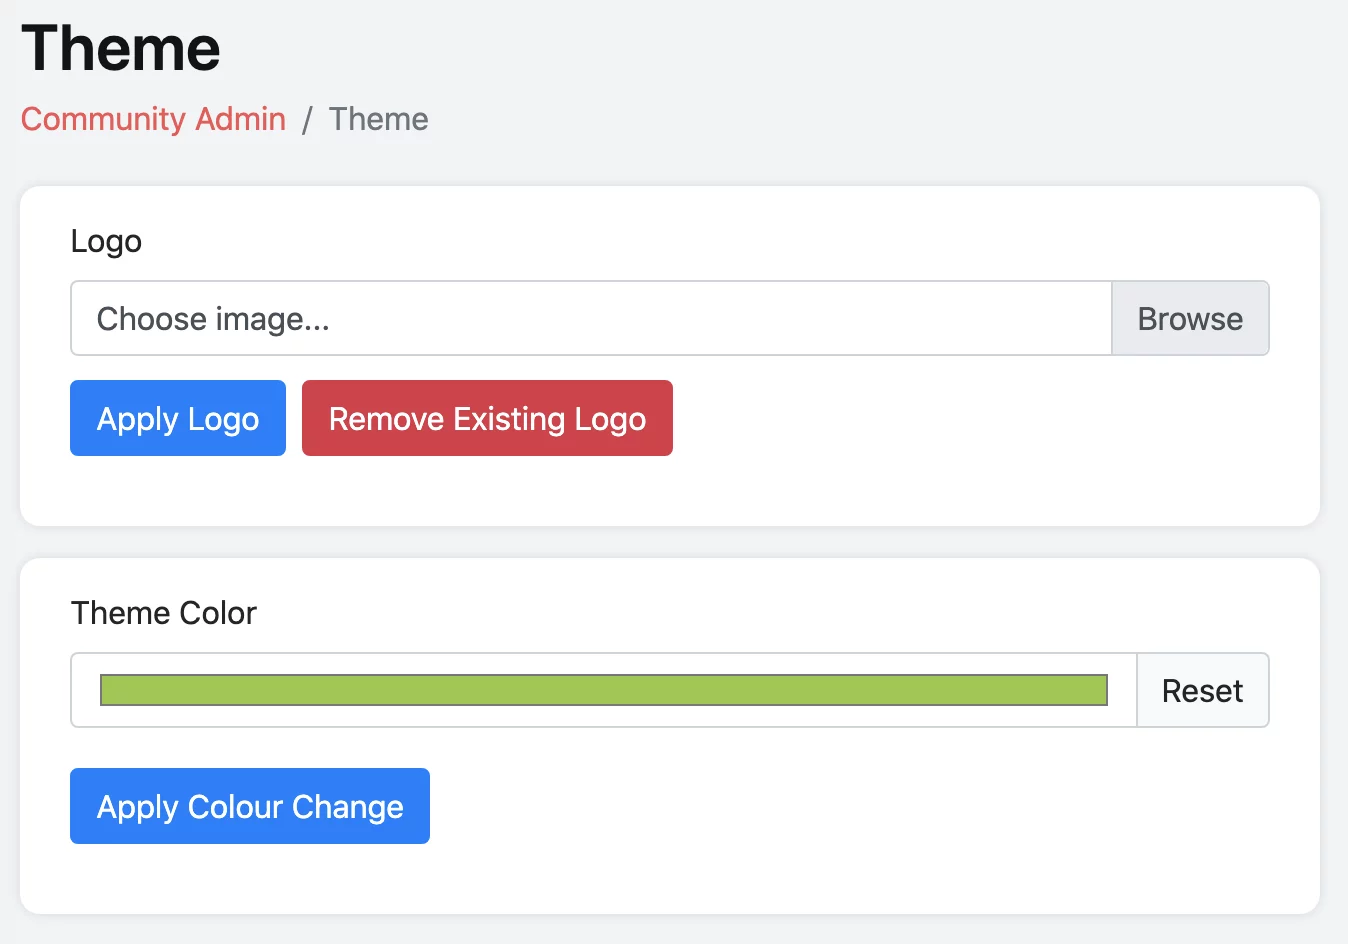Click the blue Apply Logo button
1348x944 pixels.
(178, 418)
